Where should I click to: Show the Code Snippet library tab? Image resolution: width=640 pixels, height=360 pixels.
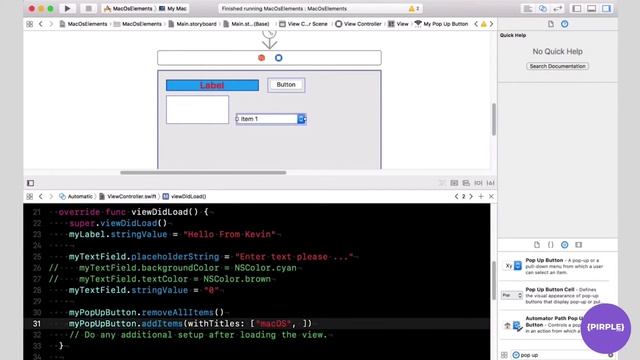551,245
